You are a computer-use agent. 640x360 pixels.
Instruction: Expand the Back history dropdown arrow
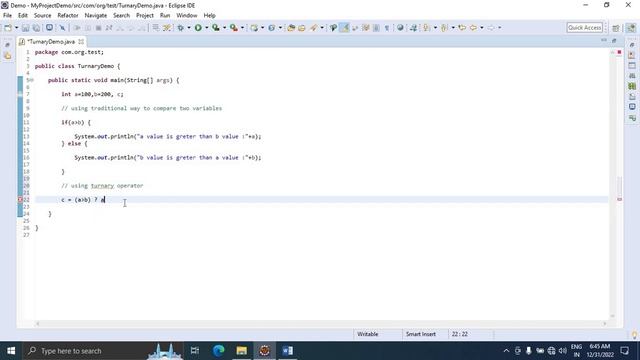482,28
